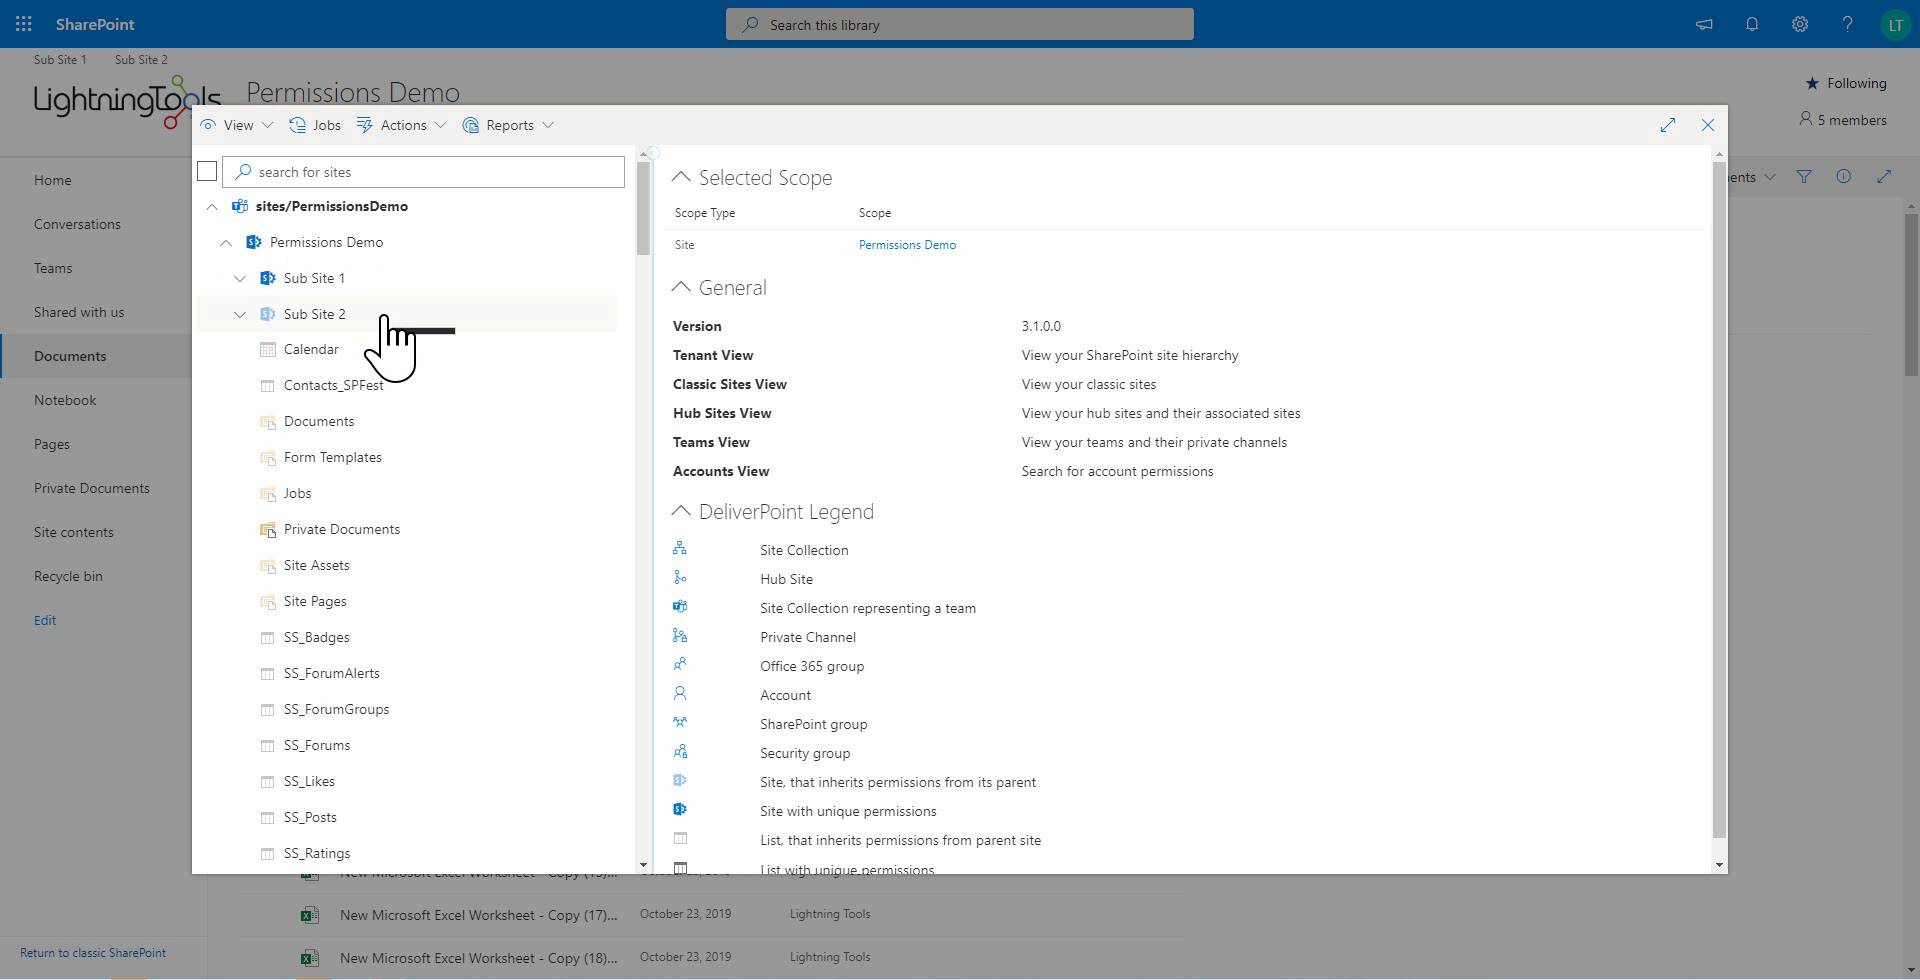
Task: Collapse the DeliverPoint Legend section
Action: [681, 511]
